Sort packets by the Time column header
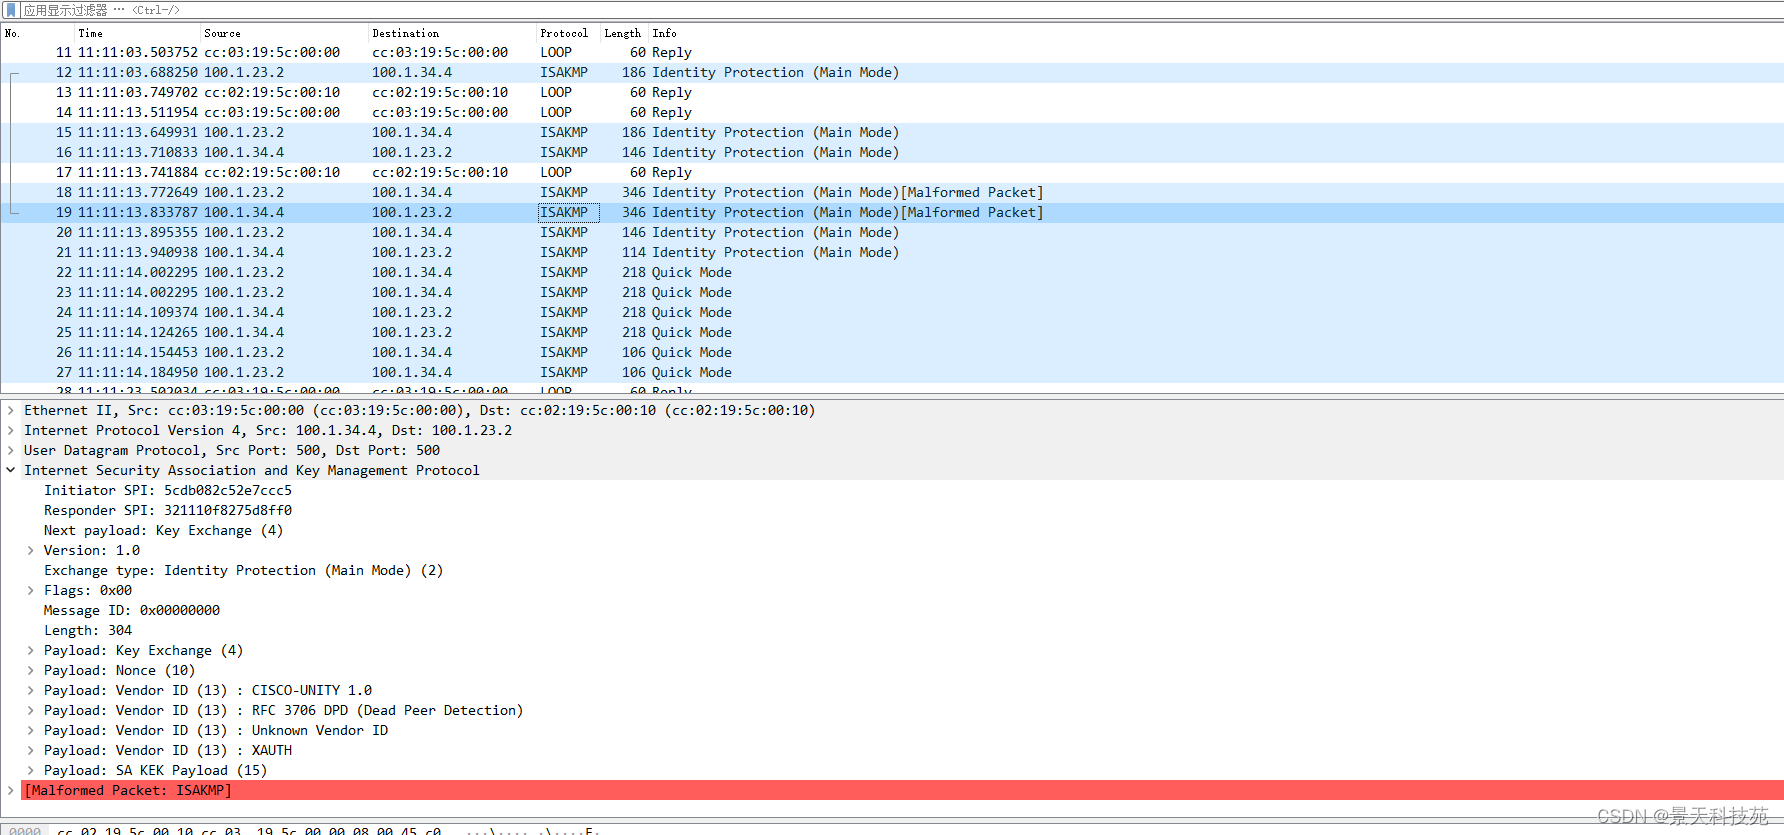1784x835 pixels. click(x=90, y=33)
